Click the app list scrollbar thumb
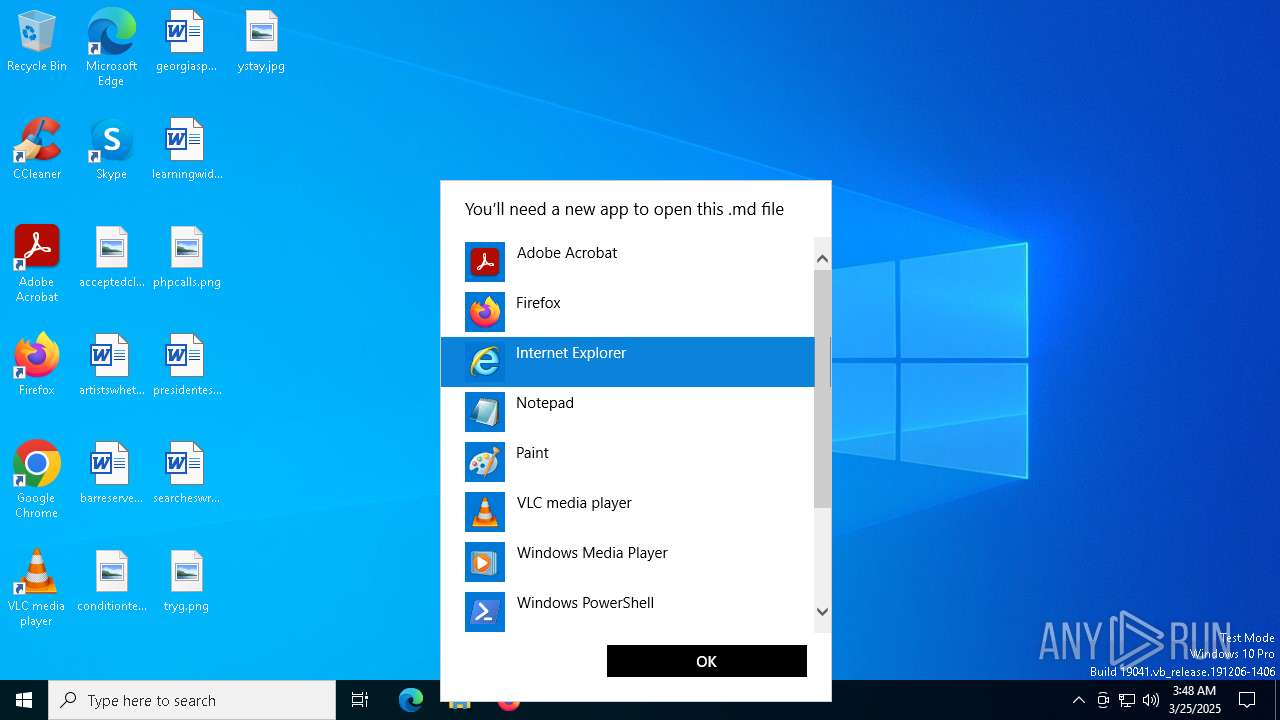Screen dimensions: 1280x720 click(x=822, y=389)
